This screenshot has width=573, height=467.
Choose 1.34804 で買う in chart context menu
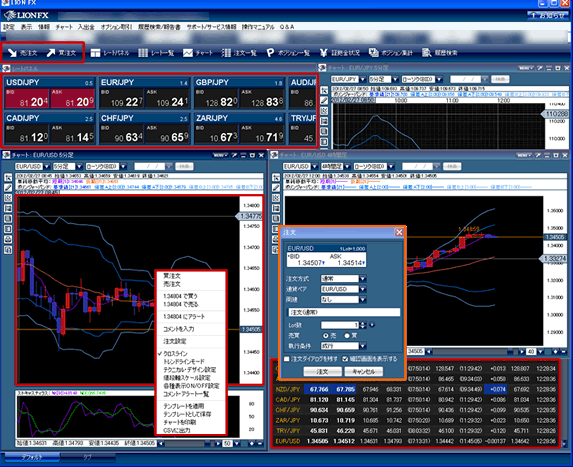(180, 296)
